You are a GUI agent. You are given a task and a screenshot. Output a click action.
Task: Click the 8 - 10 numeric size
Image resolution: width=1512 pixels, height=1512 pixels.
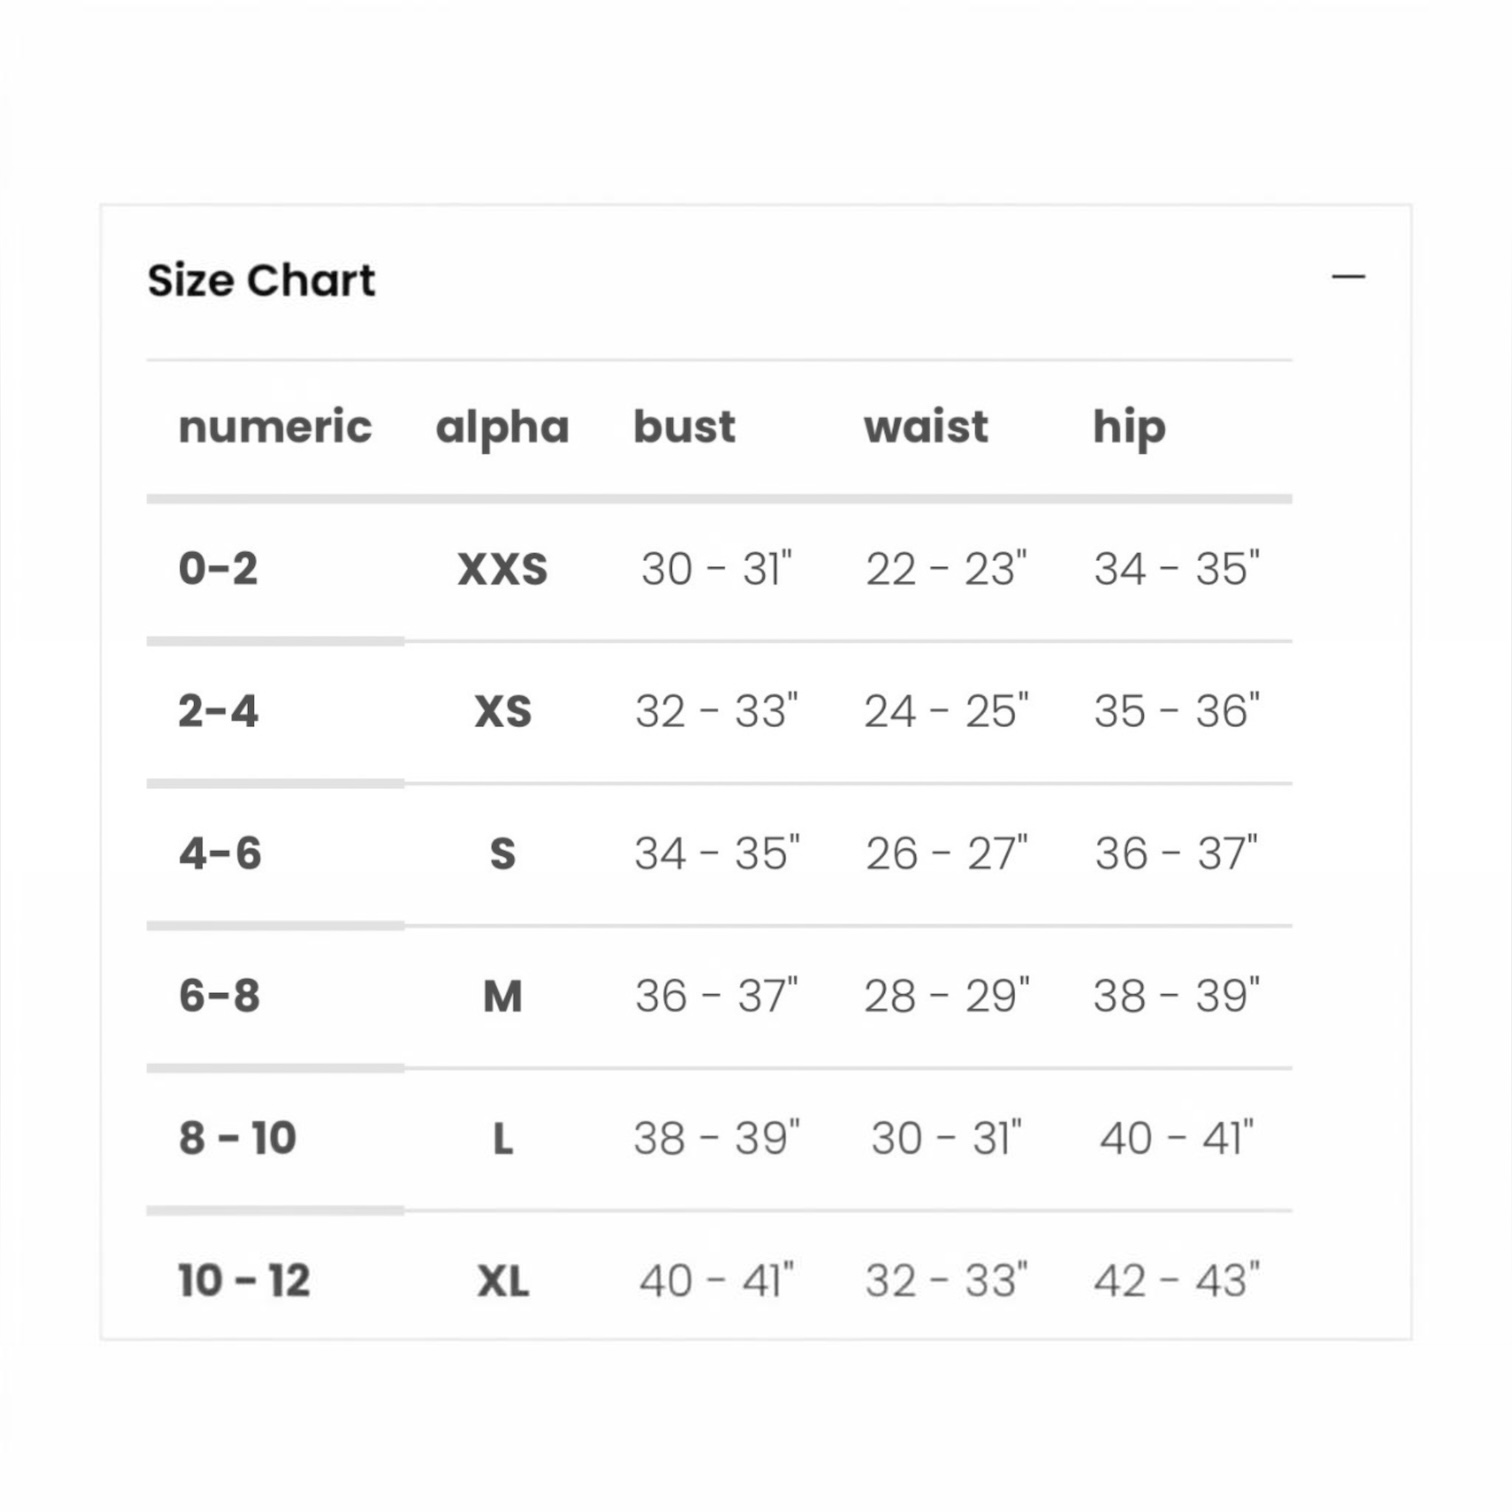click(x=237, y=1138)
